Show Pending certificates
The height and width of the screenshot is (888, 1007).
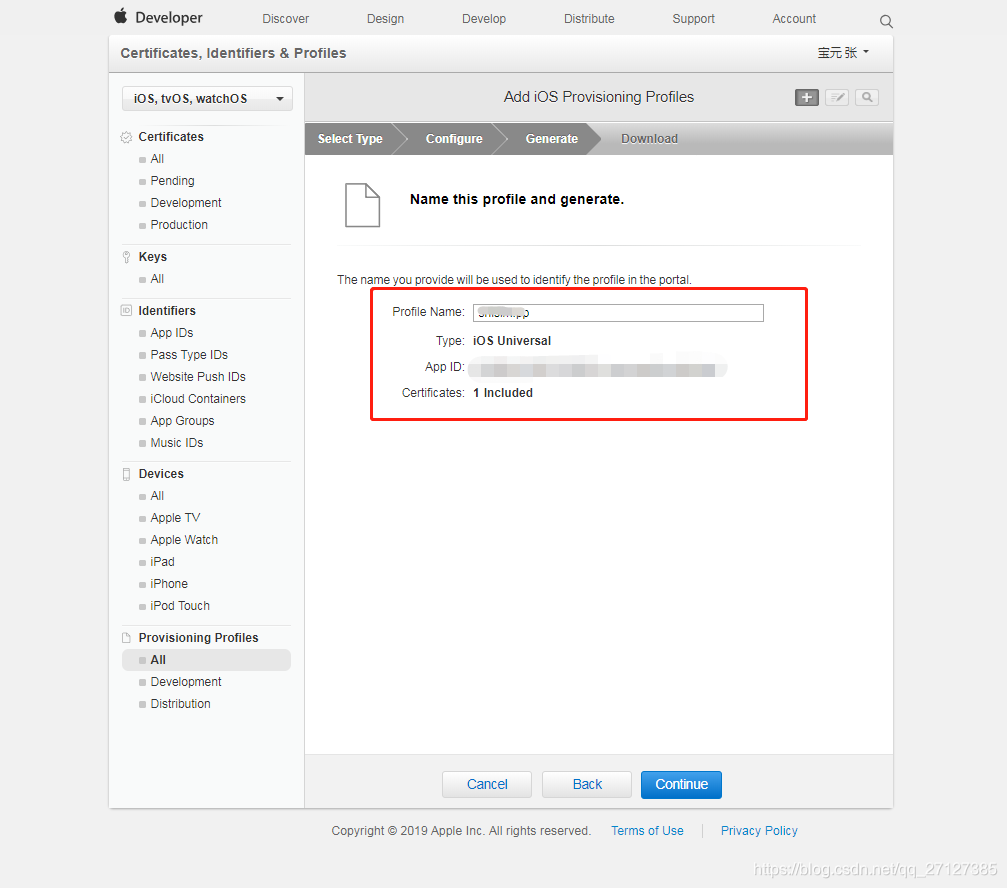click(172, 181)
